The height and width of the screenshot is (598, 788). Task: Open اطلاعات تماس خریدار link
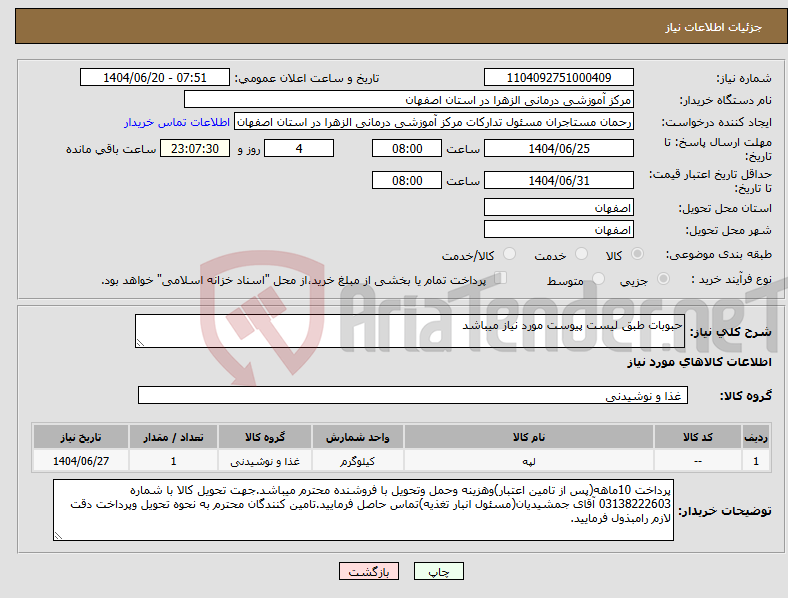pos(177,122)
